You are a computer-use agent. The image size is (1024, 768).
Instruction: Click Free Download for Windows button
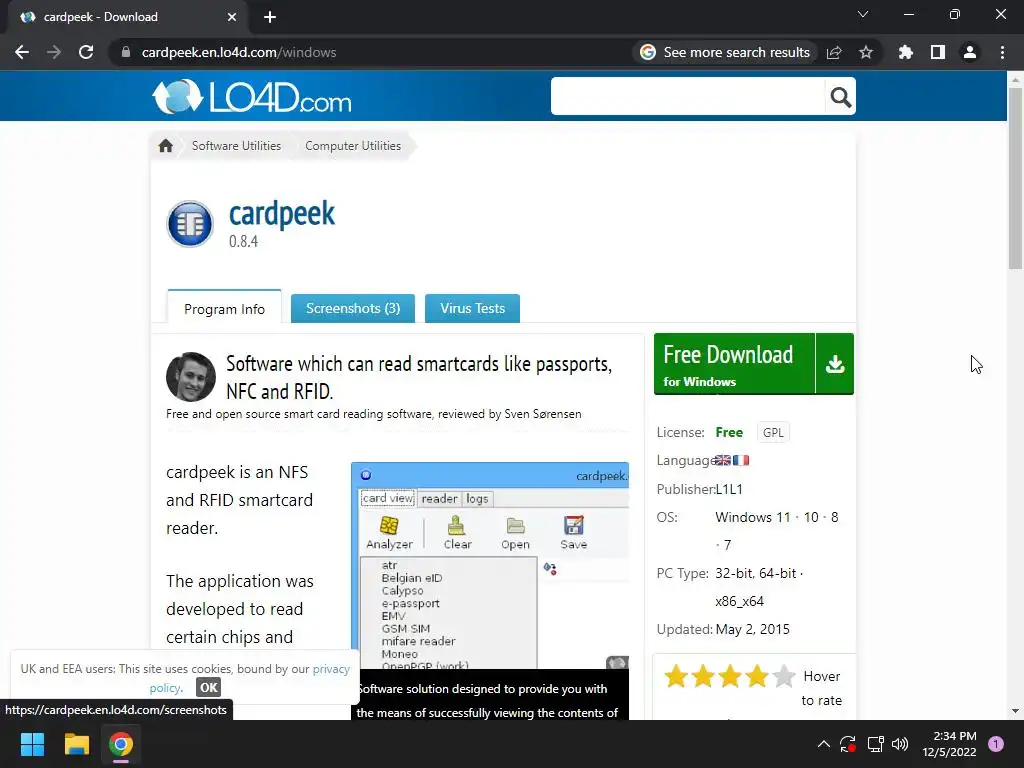pyautogui.click(x=735, y=364)
